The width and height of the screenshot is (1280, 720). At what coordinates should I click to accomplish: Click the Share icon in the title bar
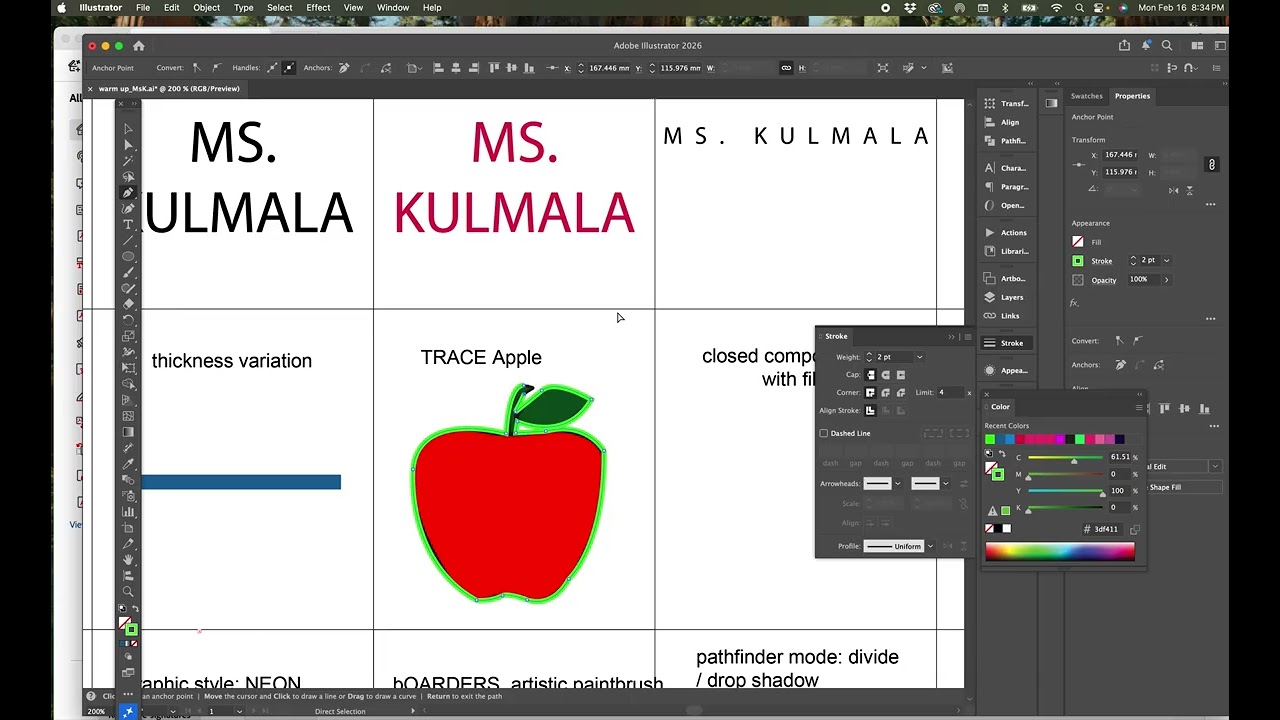click(1125, 45)
